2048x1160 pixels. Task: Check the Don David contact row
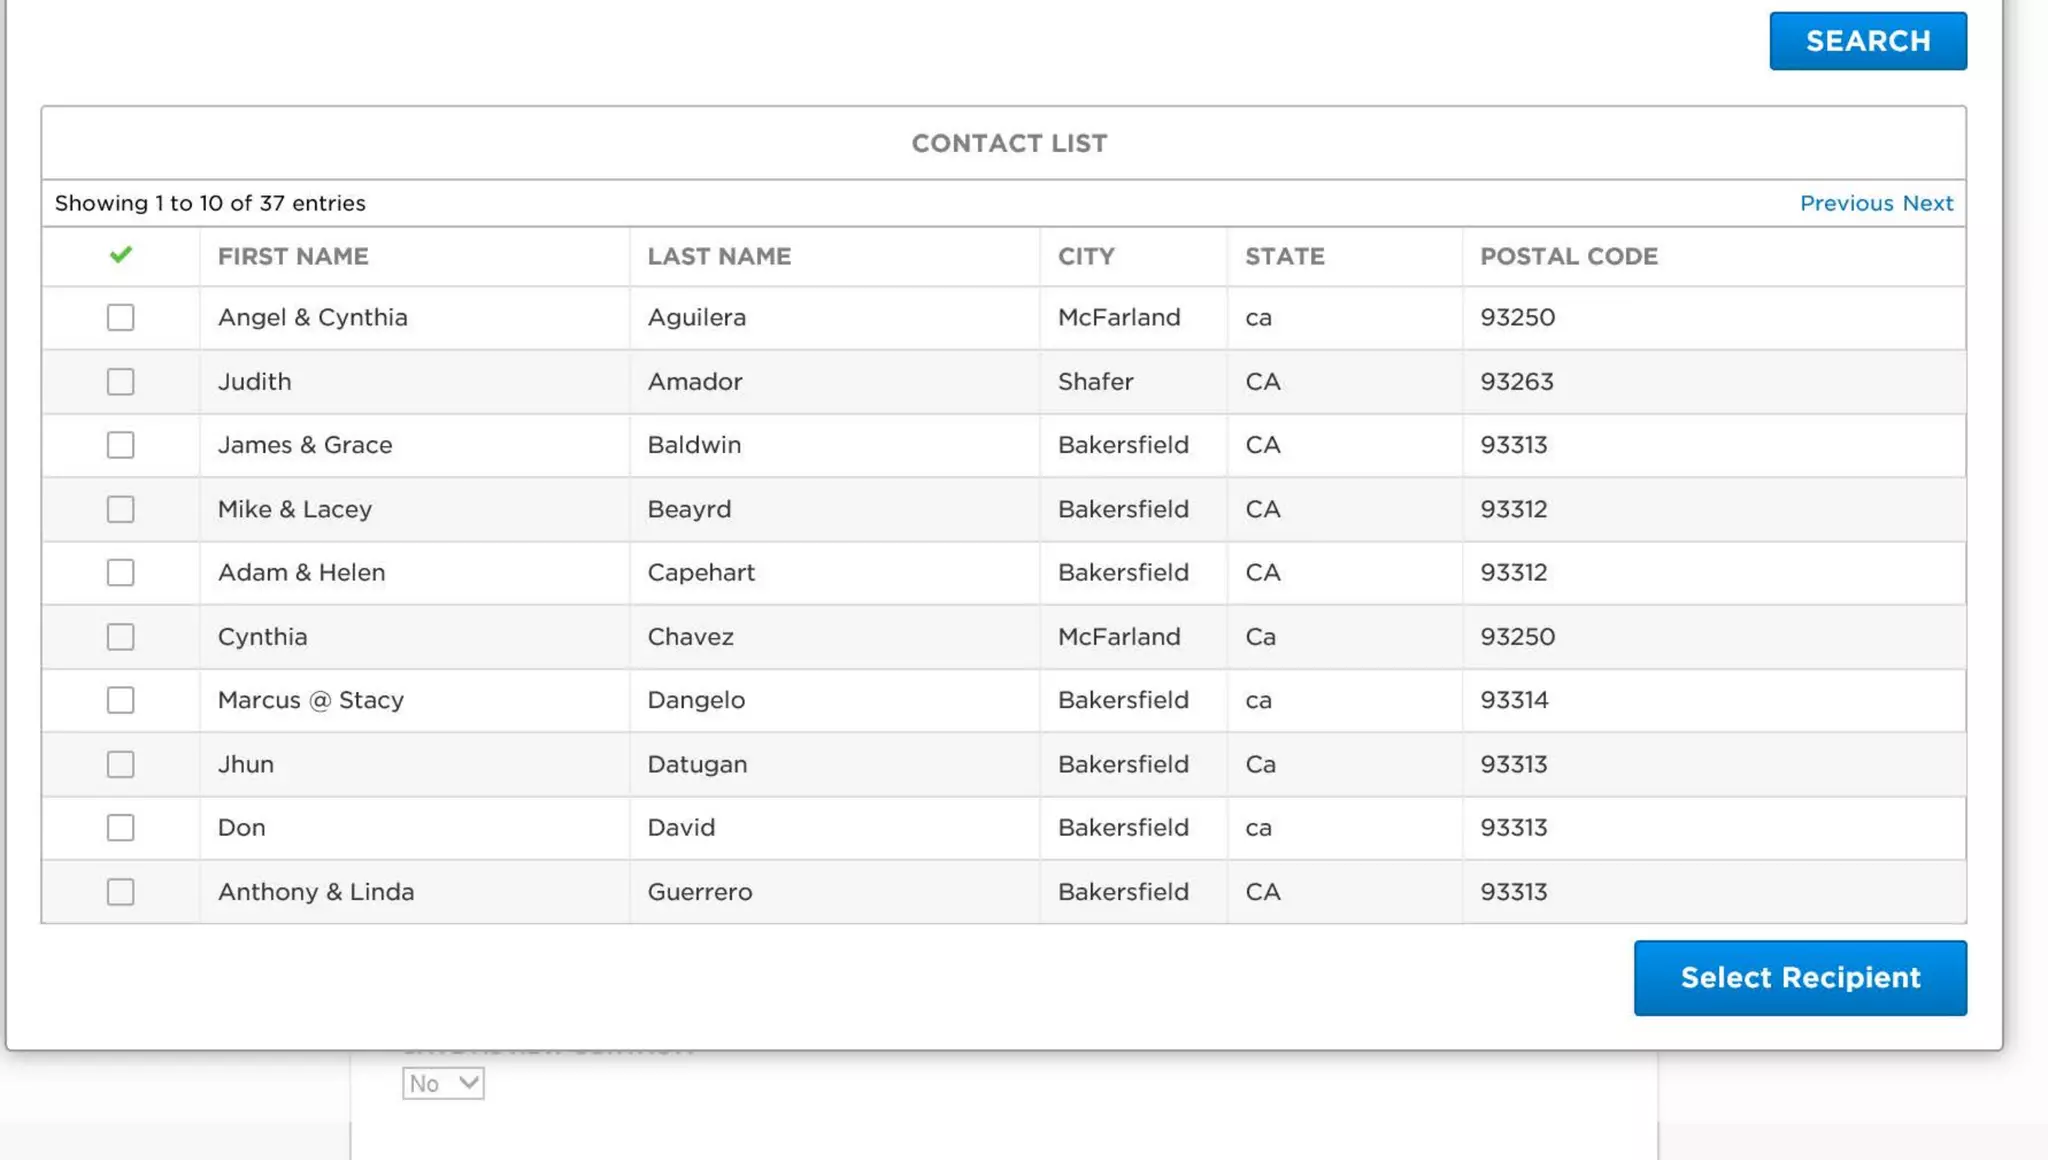click(x=121, y=828)
